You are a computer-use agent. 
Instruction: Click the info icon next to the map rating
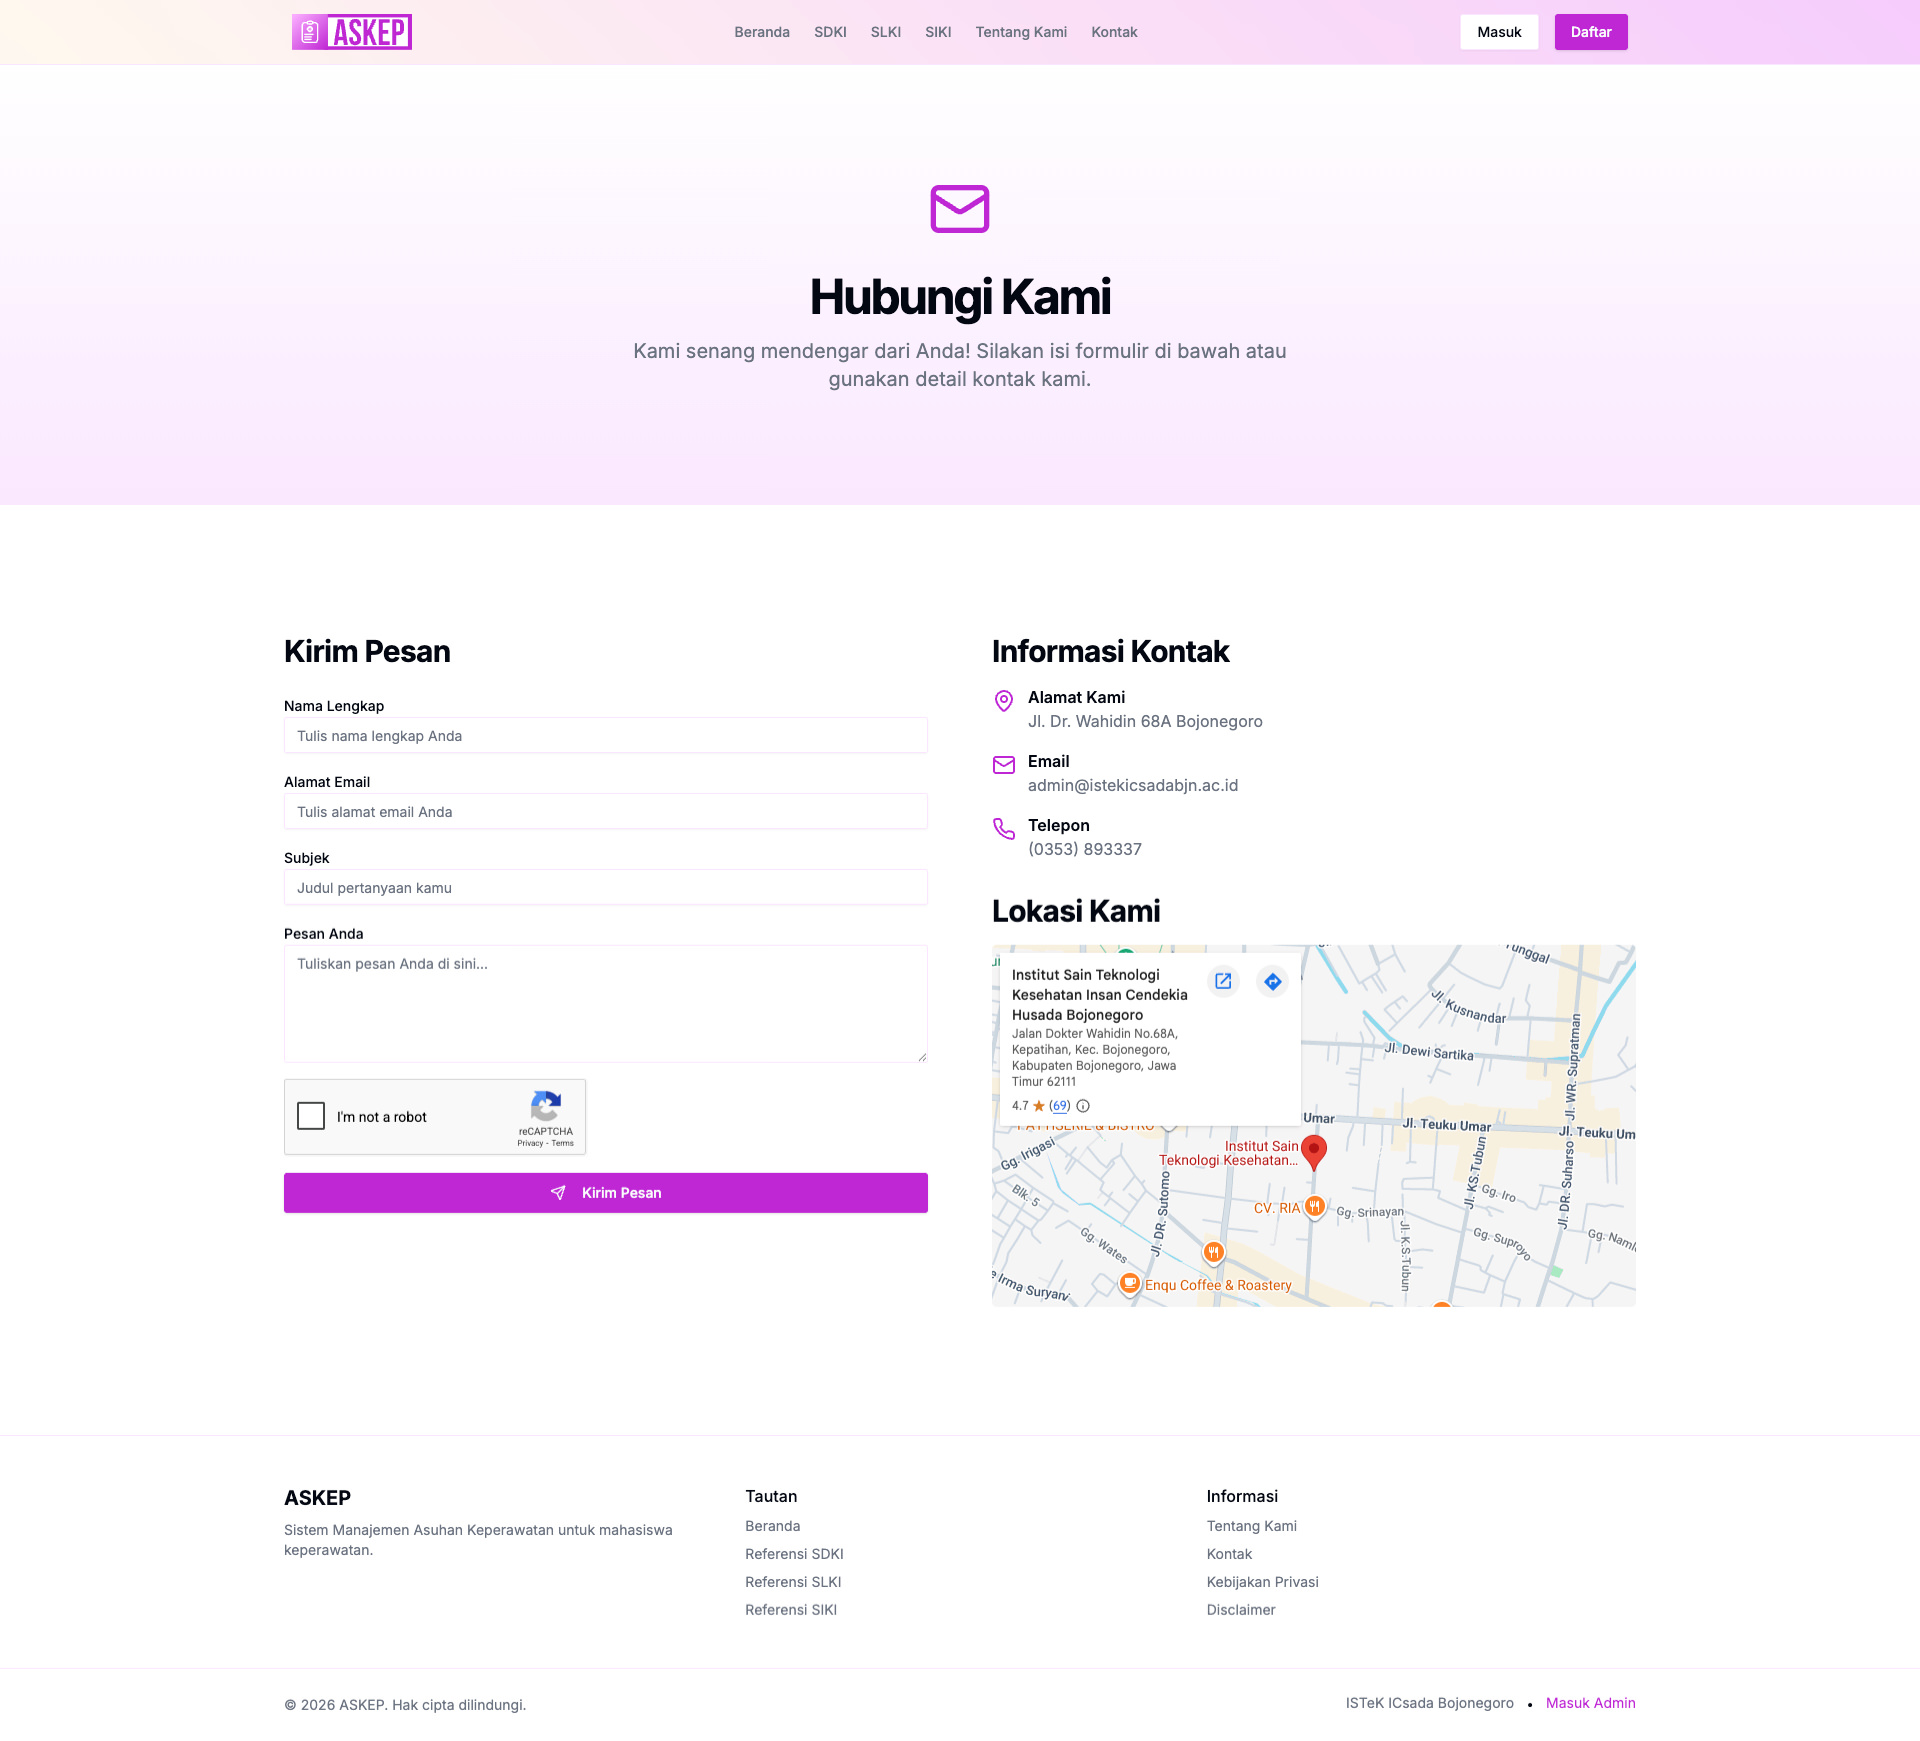tap(1082, 1106)
